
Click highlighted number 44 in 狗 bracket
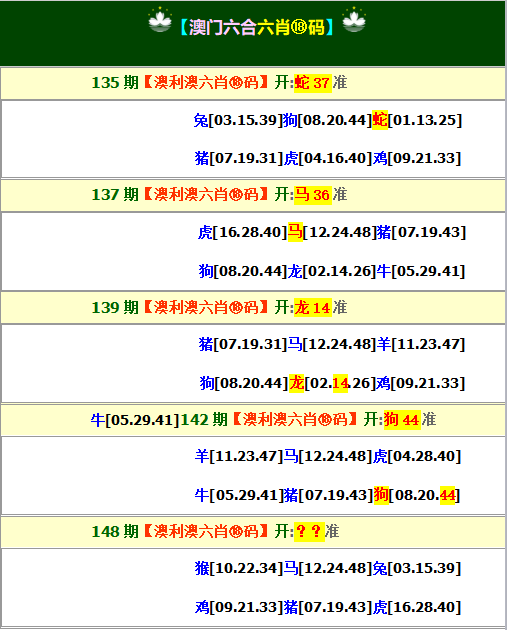coord(448,495)
